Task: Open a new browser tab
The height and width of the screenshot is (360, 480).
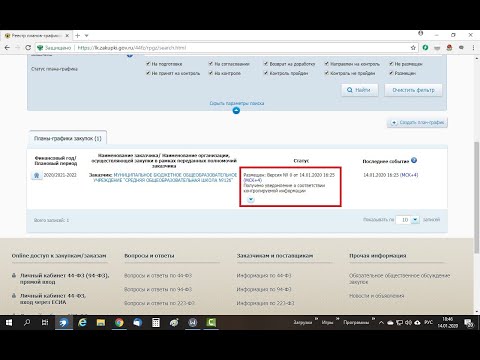Action: [77, 35]
